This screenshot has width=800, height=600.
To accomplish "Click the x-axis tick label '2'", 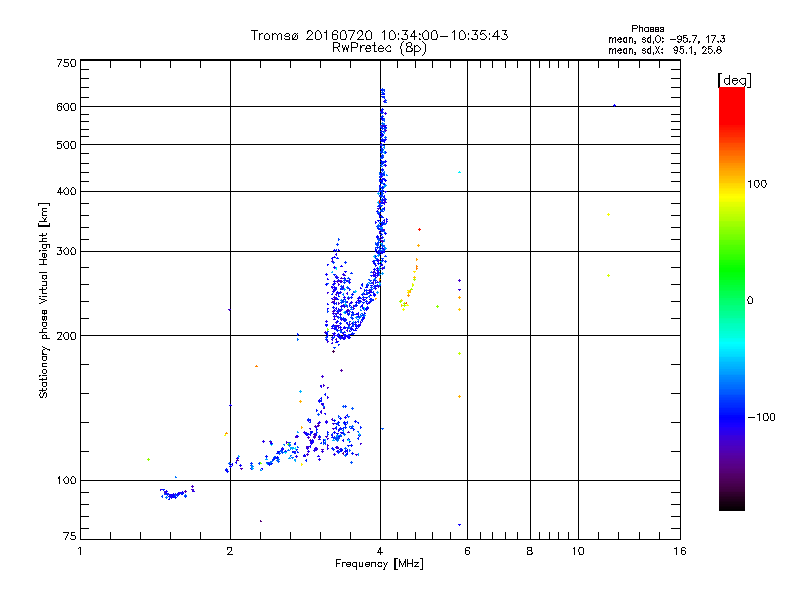I will (230, 551).
